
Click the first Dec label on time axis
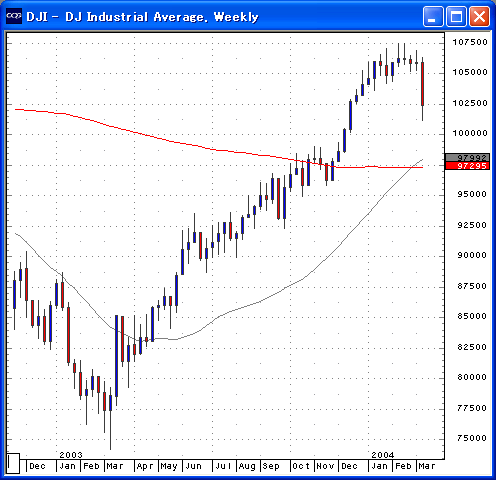click(x=37, y=466)
